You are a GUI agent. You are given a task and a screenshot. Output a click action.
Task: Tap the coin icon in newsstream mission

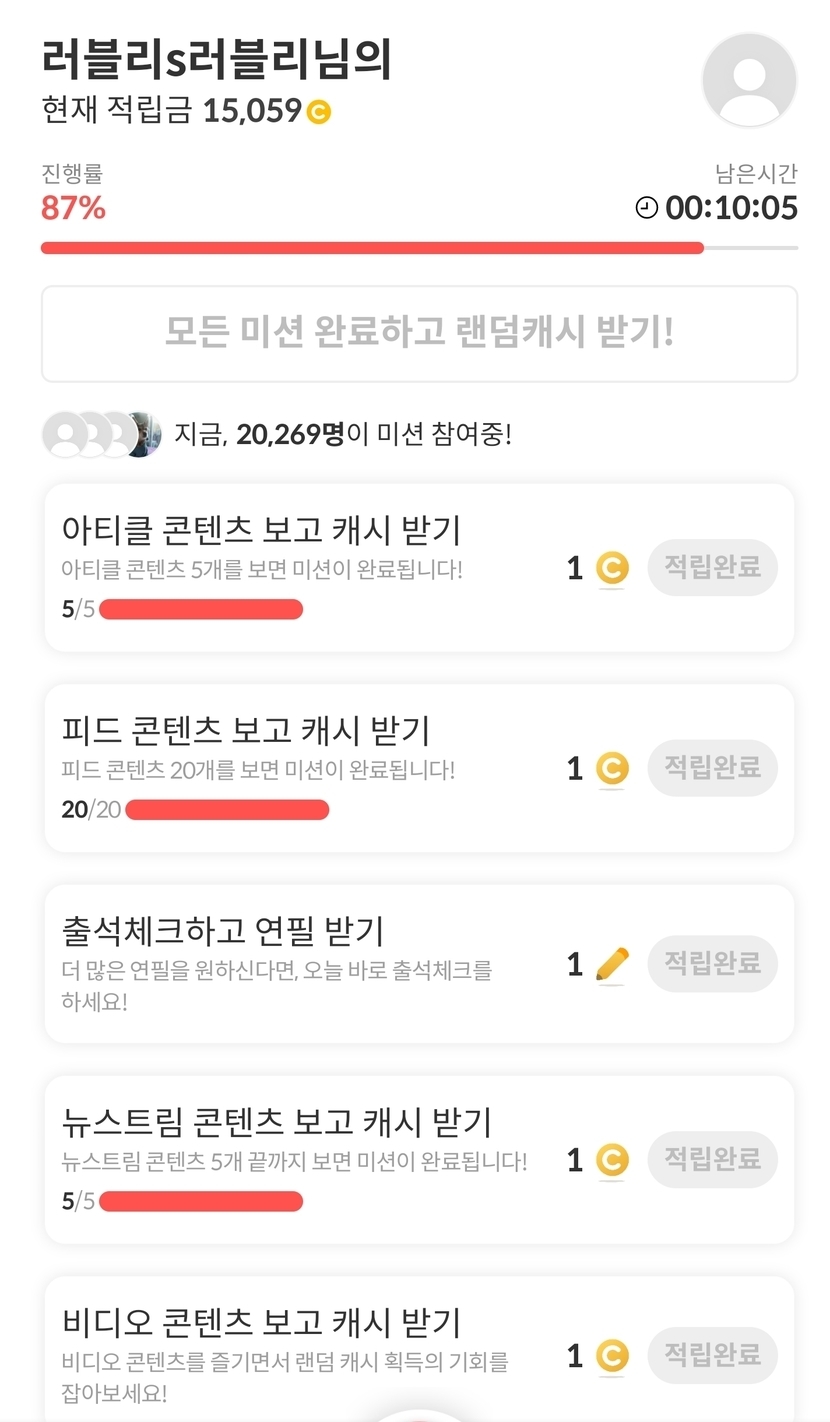click(x=612, y=1161)
